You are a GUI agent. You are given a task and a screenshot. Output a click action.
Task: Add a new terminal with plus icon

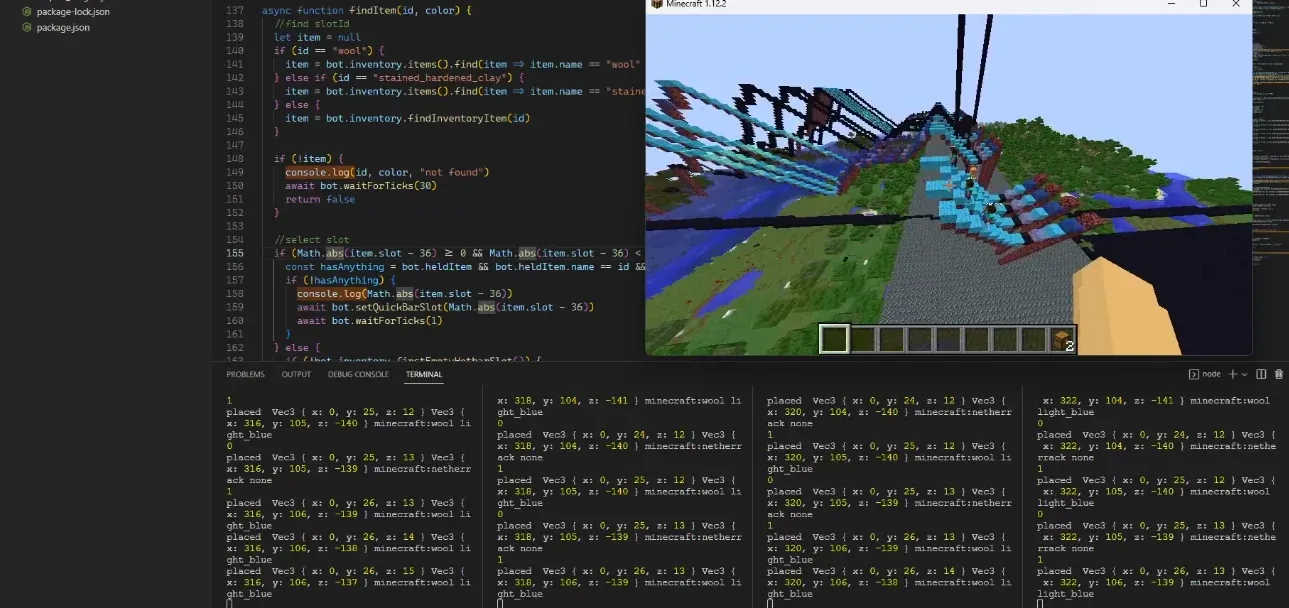[1232, 374]
